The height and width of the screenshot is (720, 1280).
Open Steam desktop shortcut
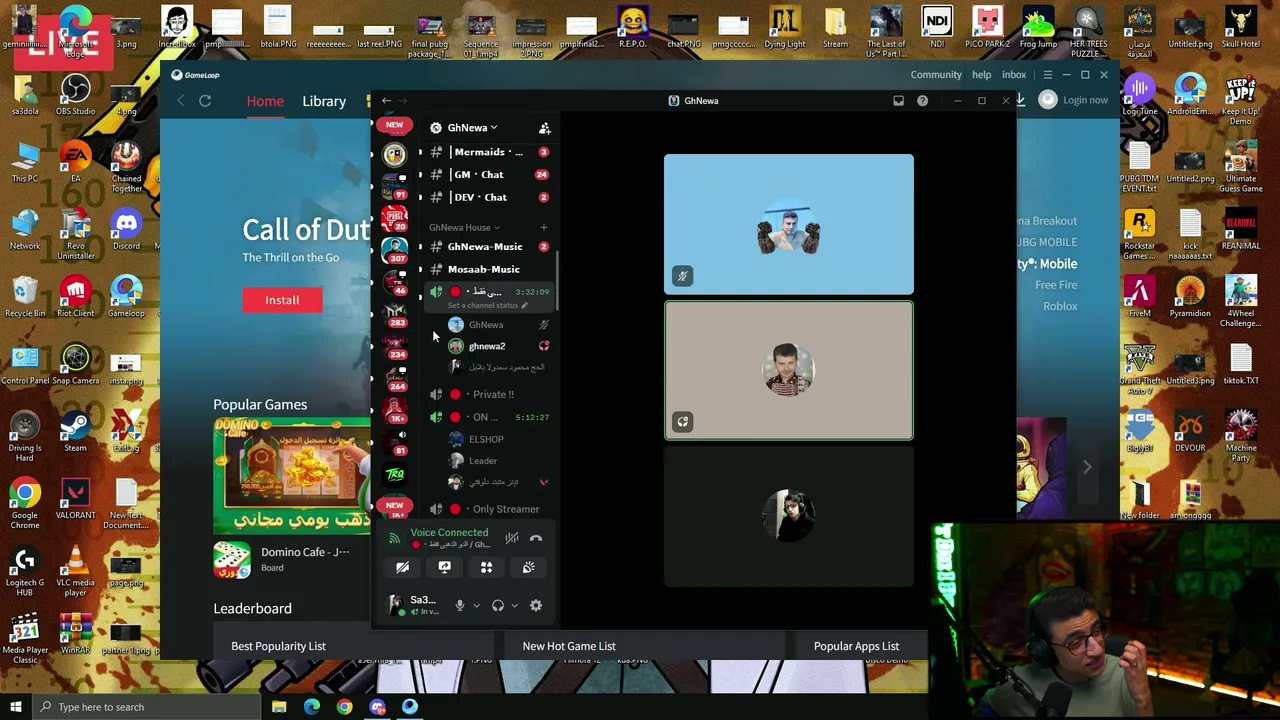point(76,431)
